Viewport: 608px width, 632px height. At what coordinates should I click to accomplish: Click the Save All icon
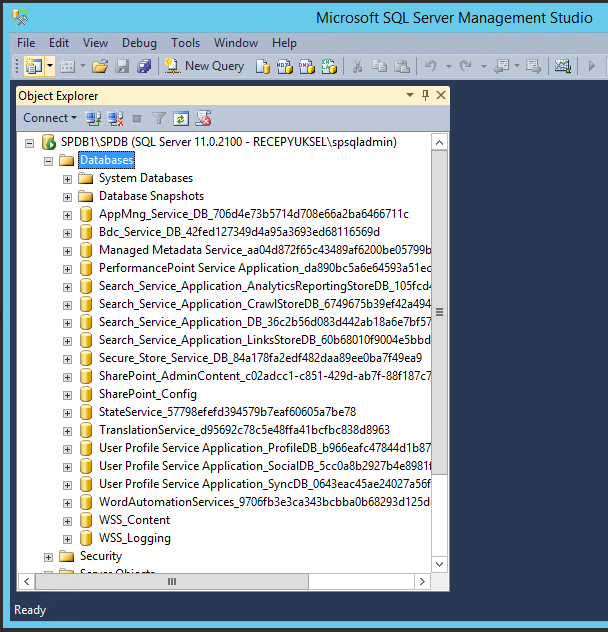144,66
